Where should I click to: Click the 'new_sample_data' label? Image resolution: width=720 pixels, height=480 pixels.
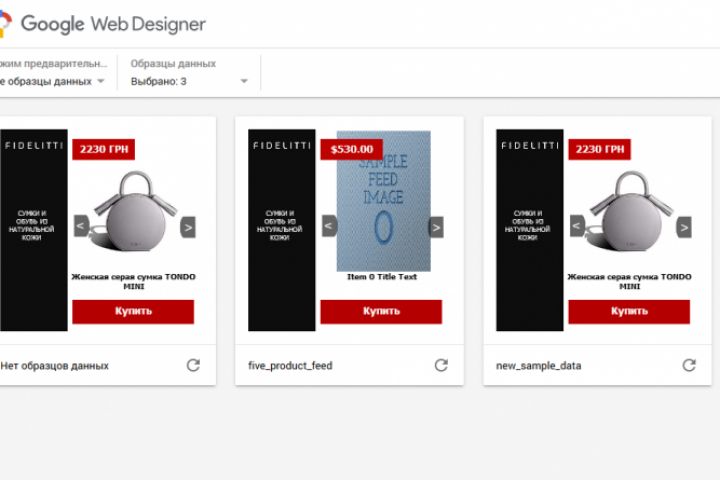coord(539,366)
